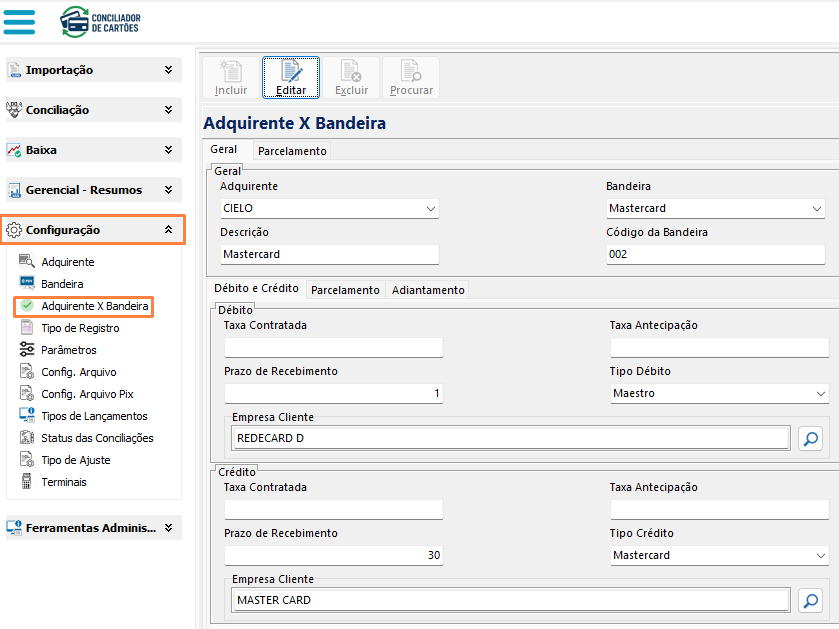This screenshot has height=629, width=839.
Task: Open Parâmetros from the sidebar
Action: [x=69, y=350]
